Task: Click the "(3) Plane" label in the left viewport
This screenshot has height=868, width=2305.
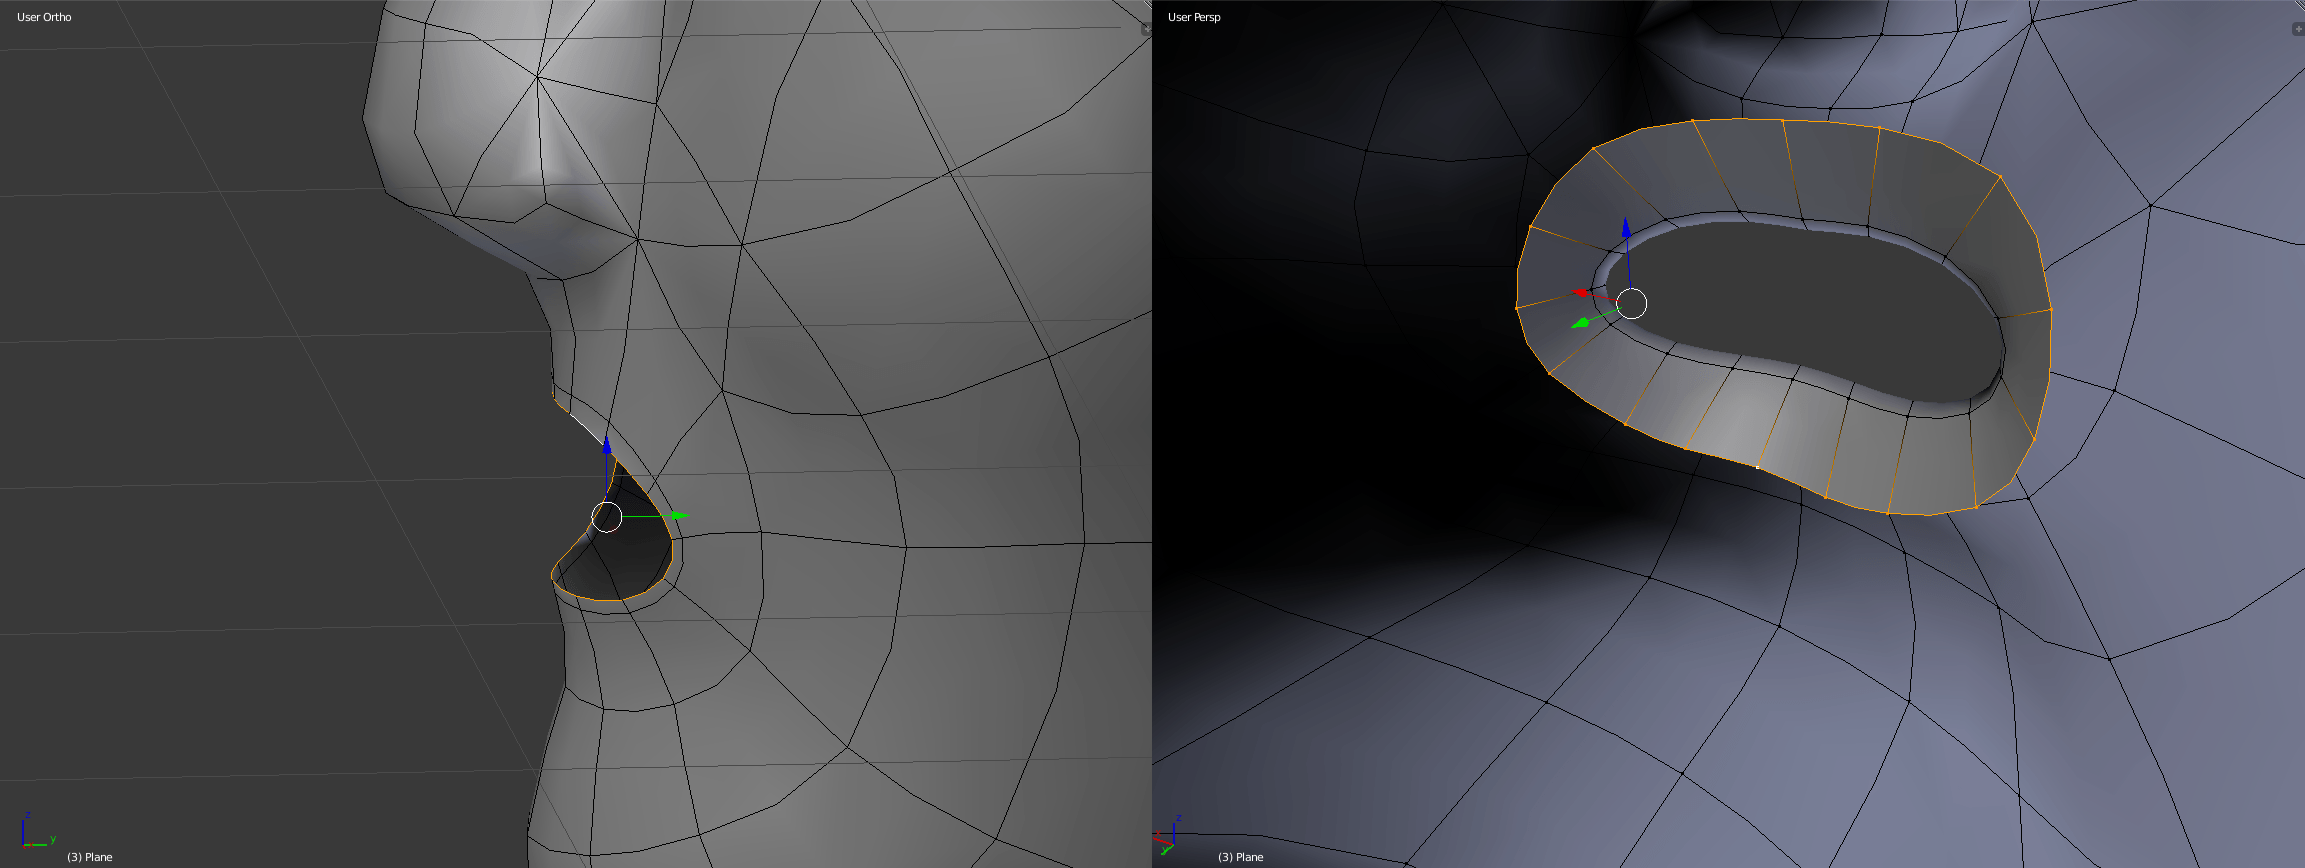Action: click(x=90, y=857)
